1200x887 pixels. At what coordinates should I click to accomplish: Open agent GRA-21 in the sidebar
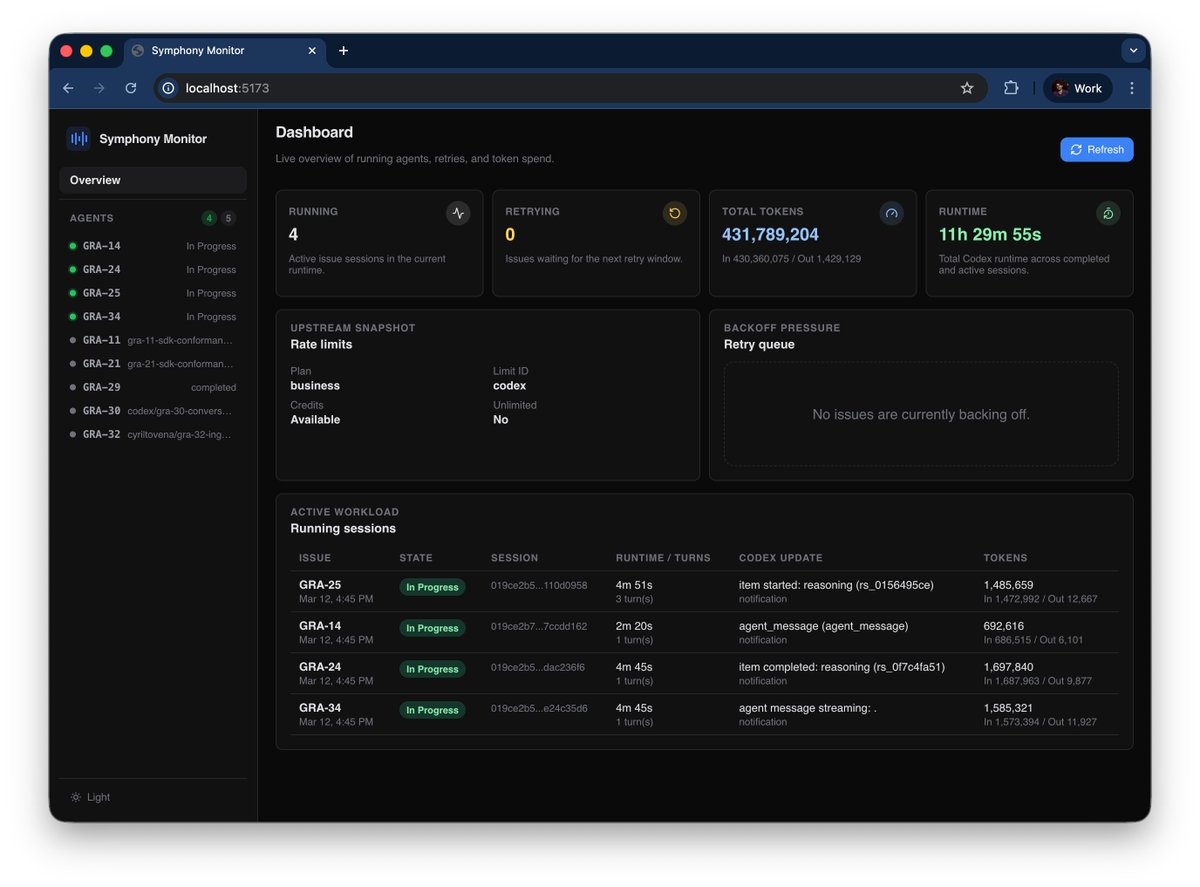click(x=153, y=363)
